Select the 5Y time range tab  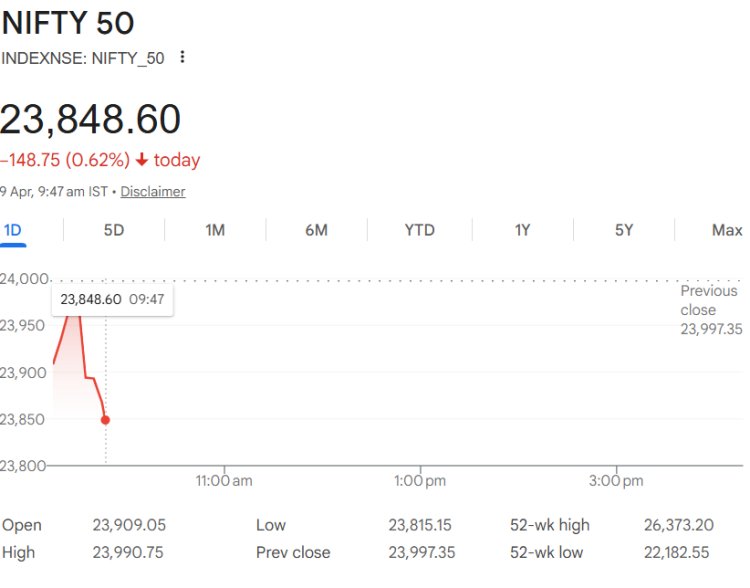coord(624,230)
